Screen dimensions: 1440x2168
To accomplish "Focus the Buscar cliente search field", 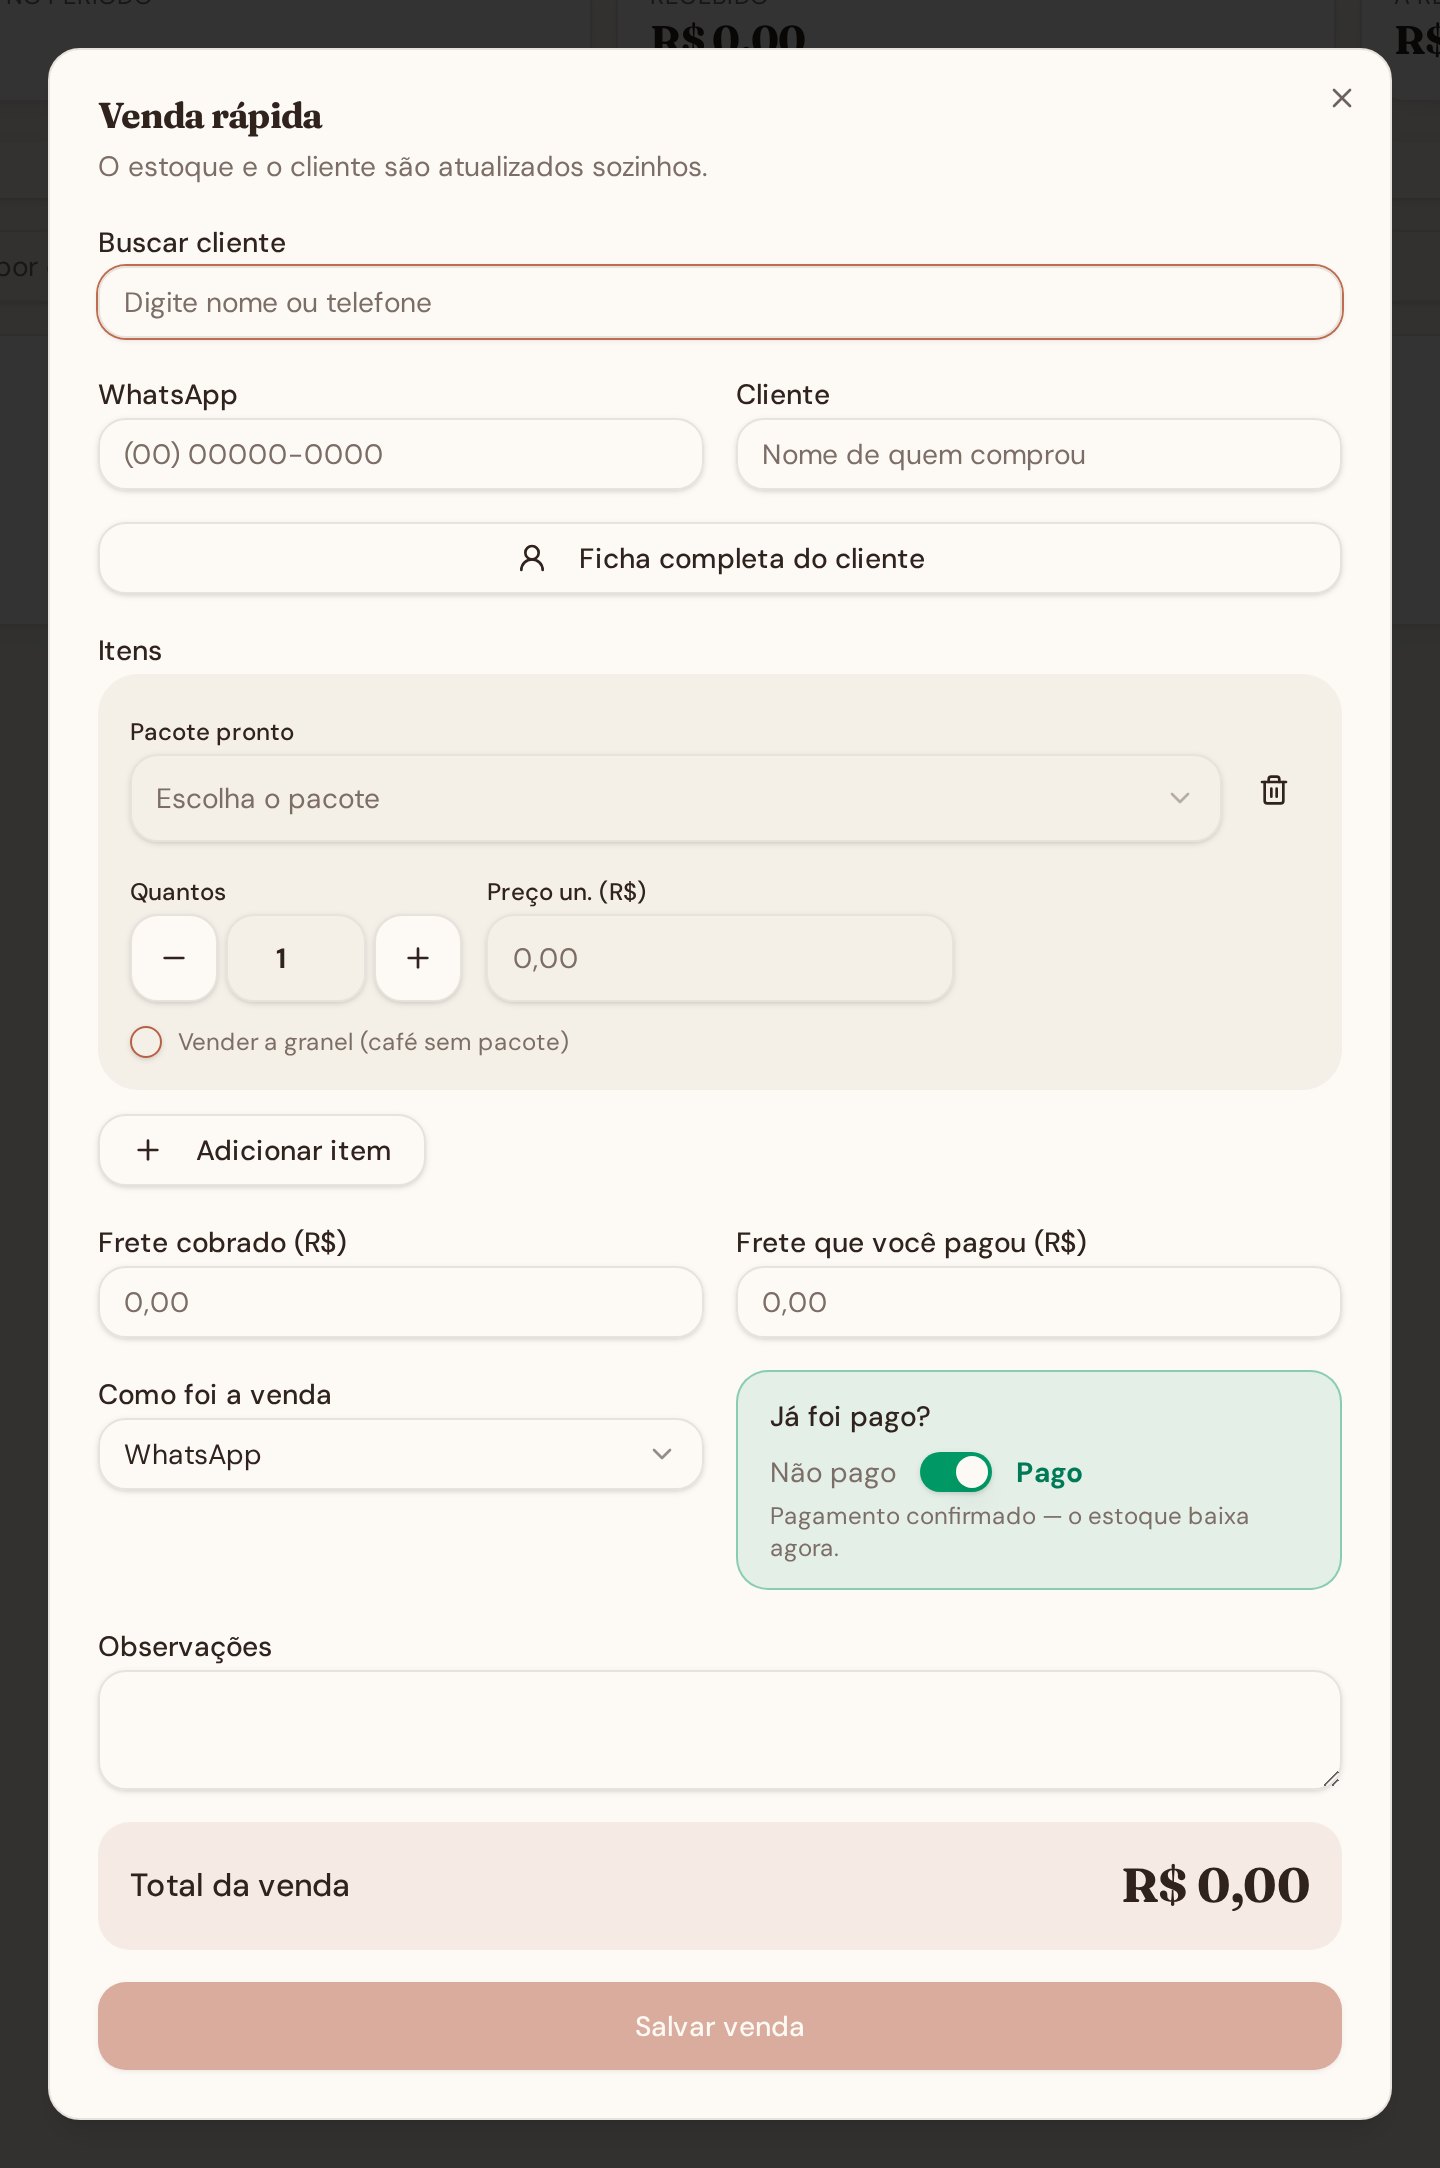I will pyautogui.click(x=720, y=302).
